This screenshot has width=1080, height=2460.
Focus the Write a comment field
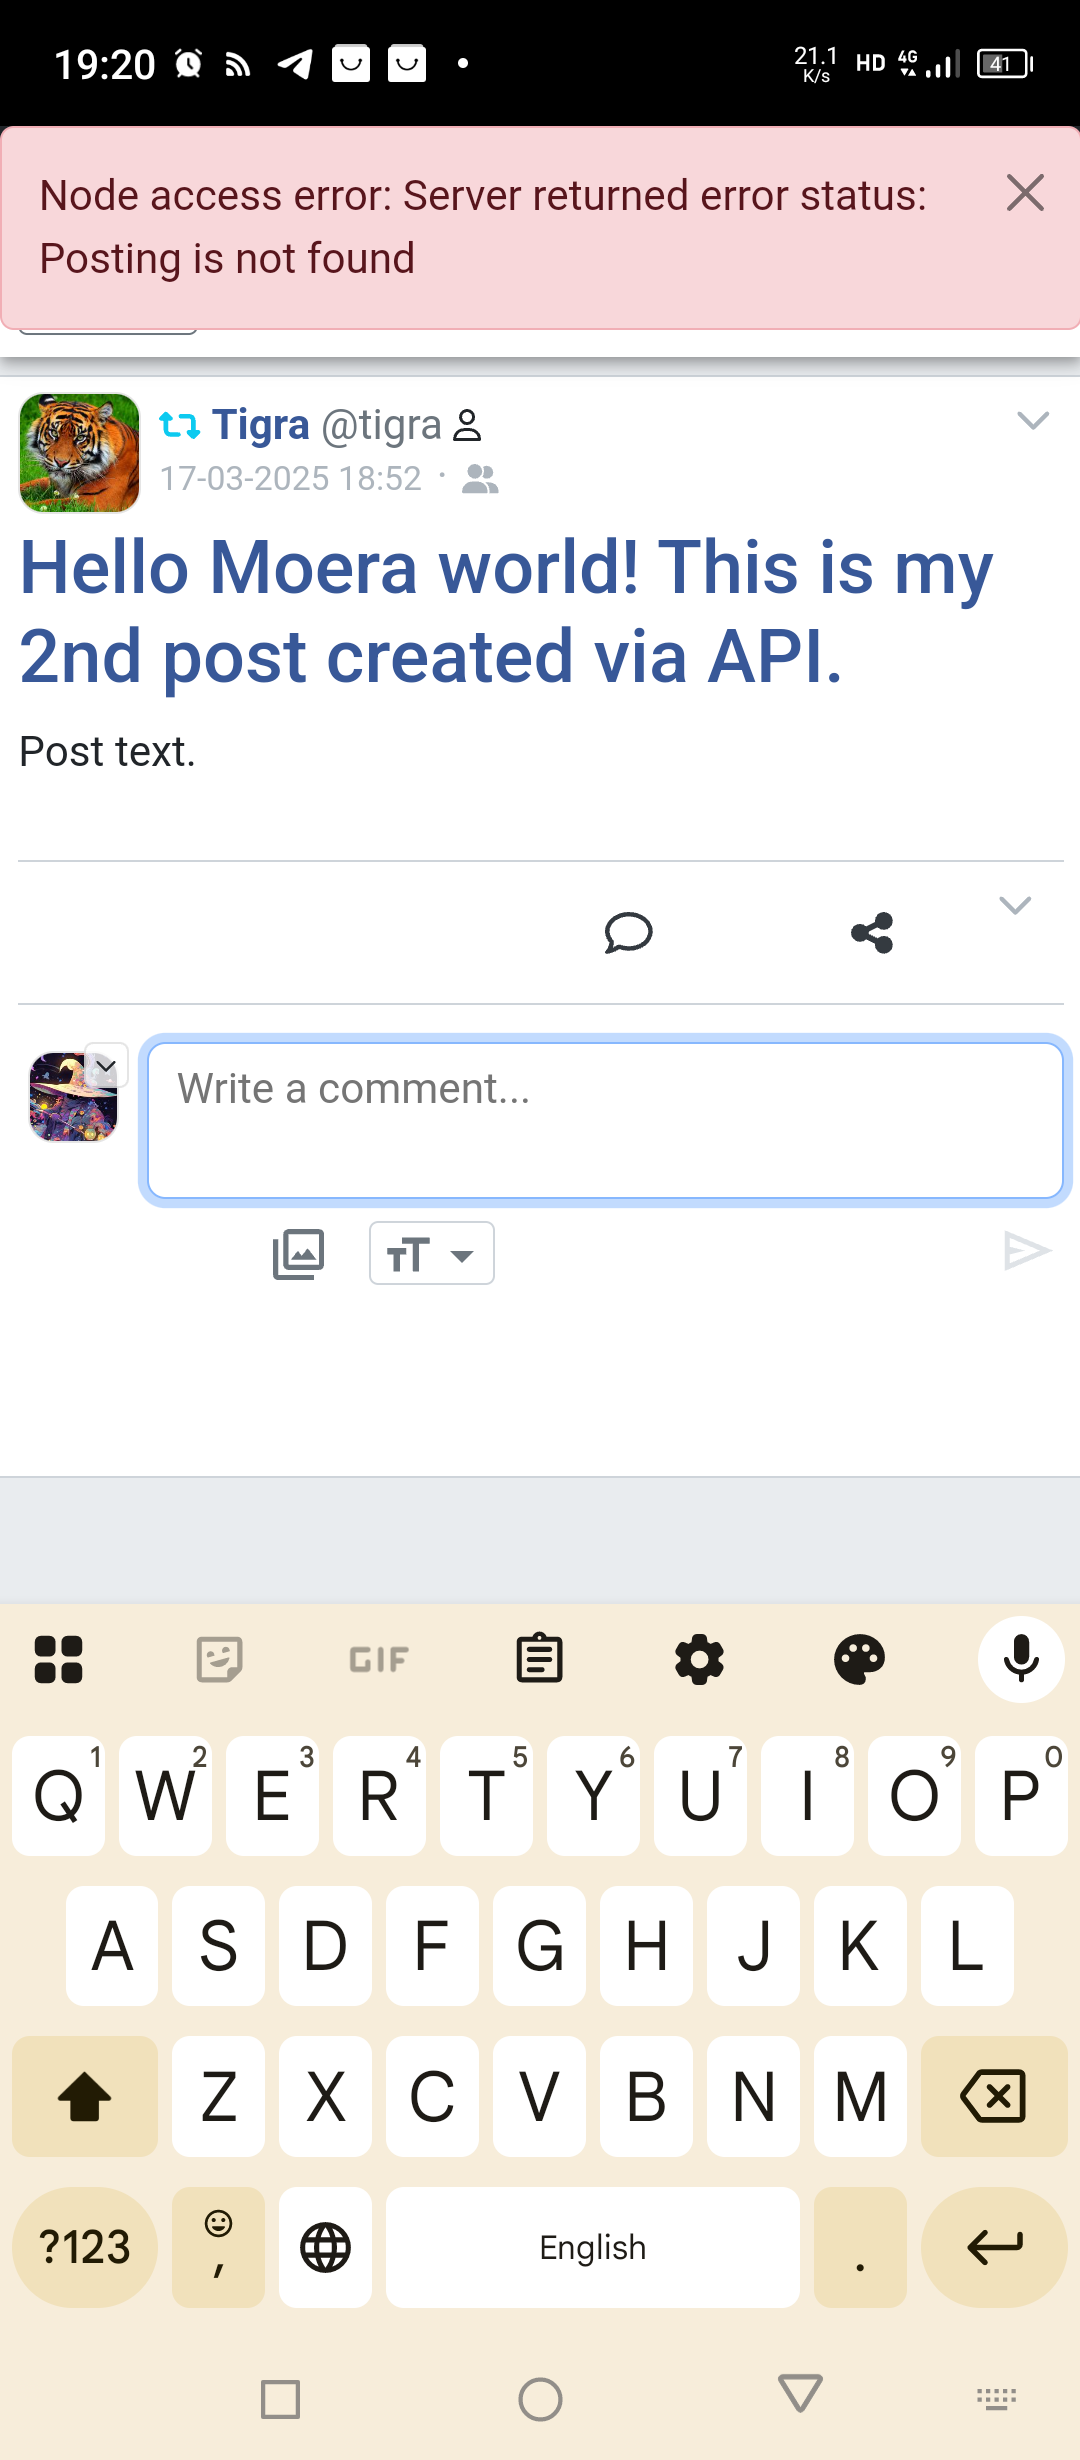coord(605,1120)
